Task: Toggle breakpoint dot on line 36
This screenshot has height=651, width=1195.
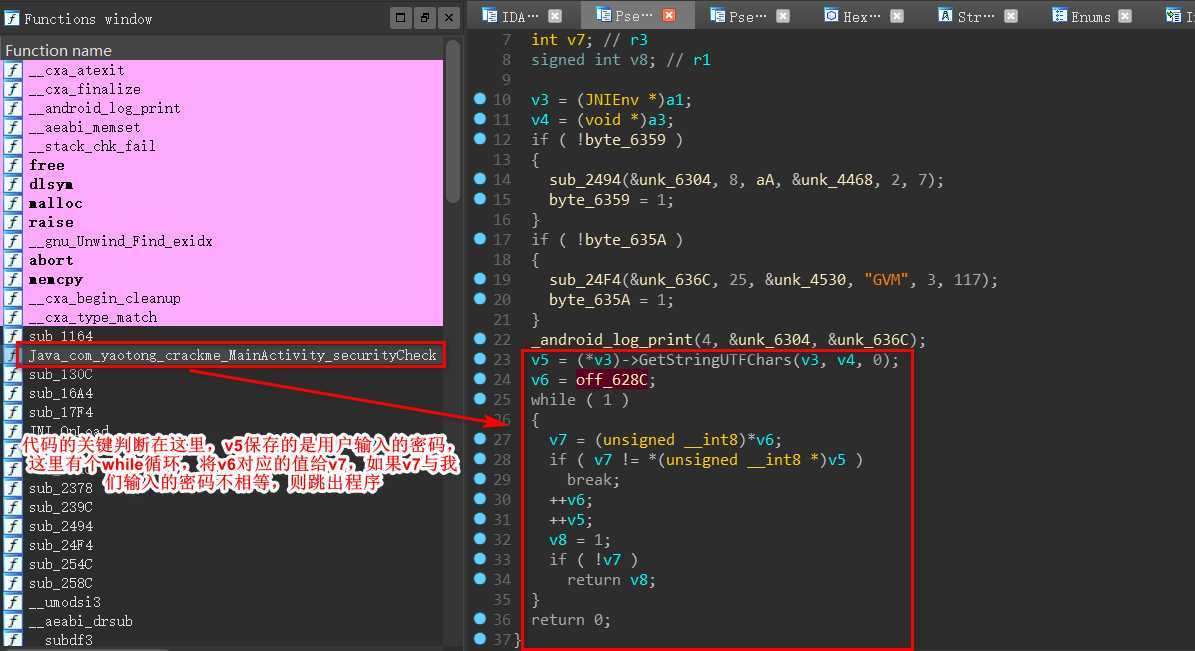Action: tap(479, 618)
